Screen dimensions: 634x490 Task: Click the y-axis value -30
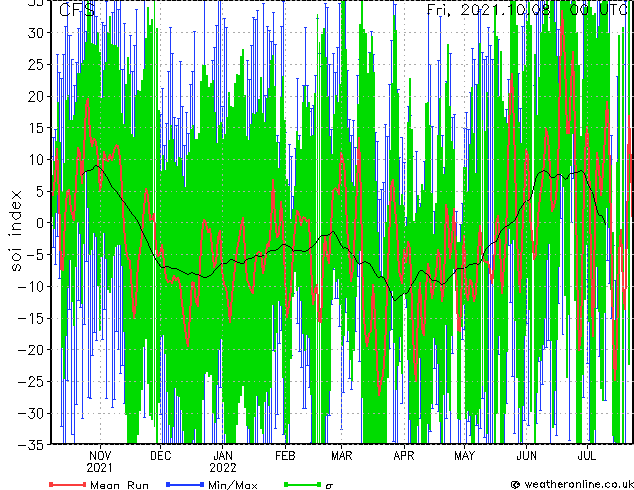(x=32, y=413)
